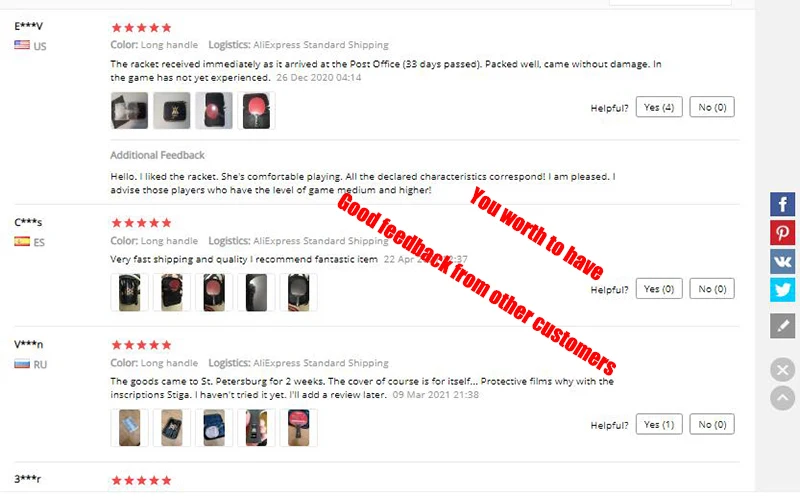Share on Facebook via sidebar icon
The height and width of the screenshot is (497, 800).
click(782, 204)
